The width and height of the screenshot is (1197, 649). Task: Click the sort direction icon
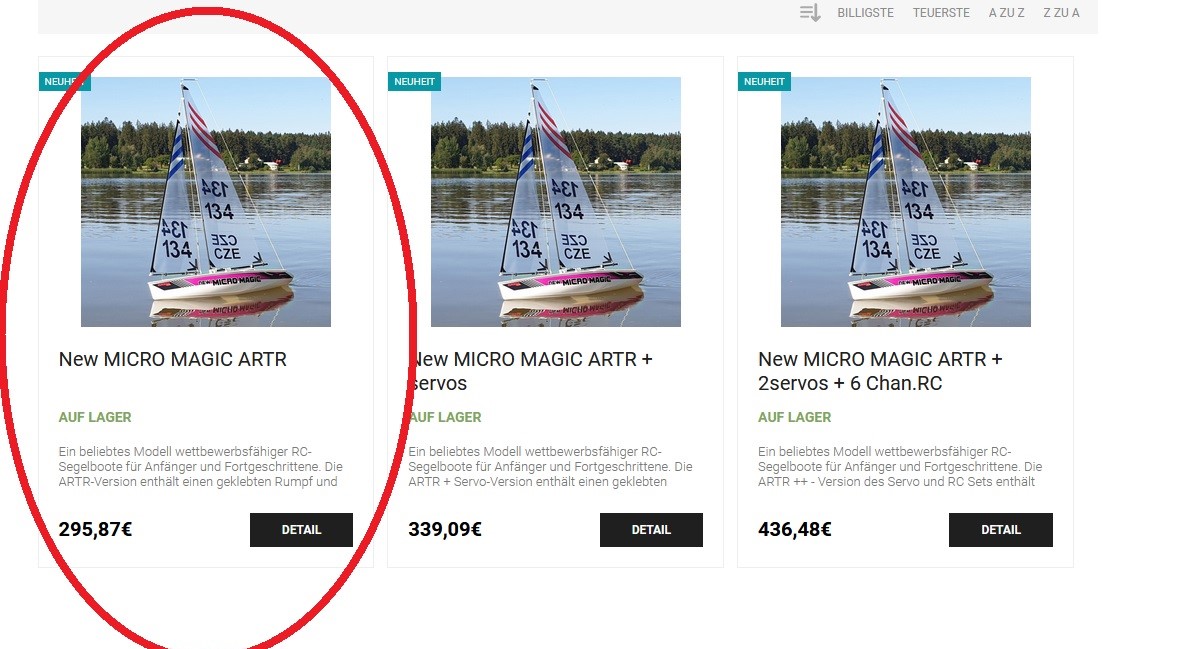pyautogui.click(x=809, y=12)
